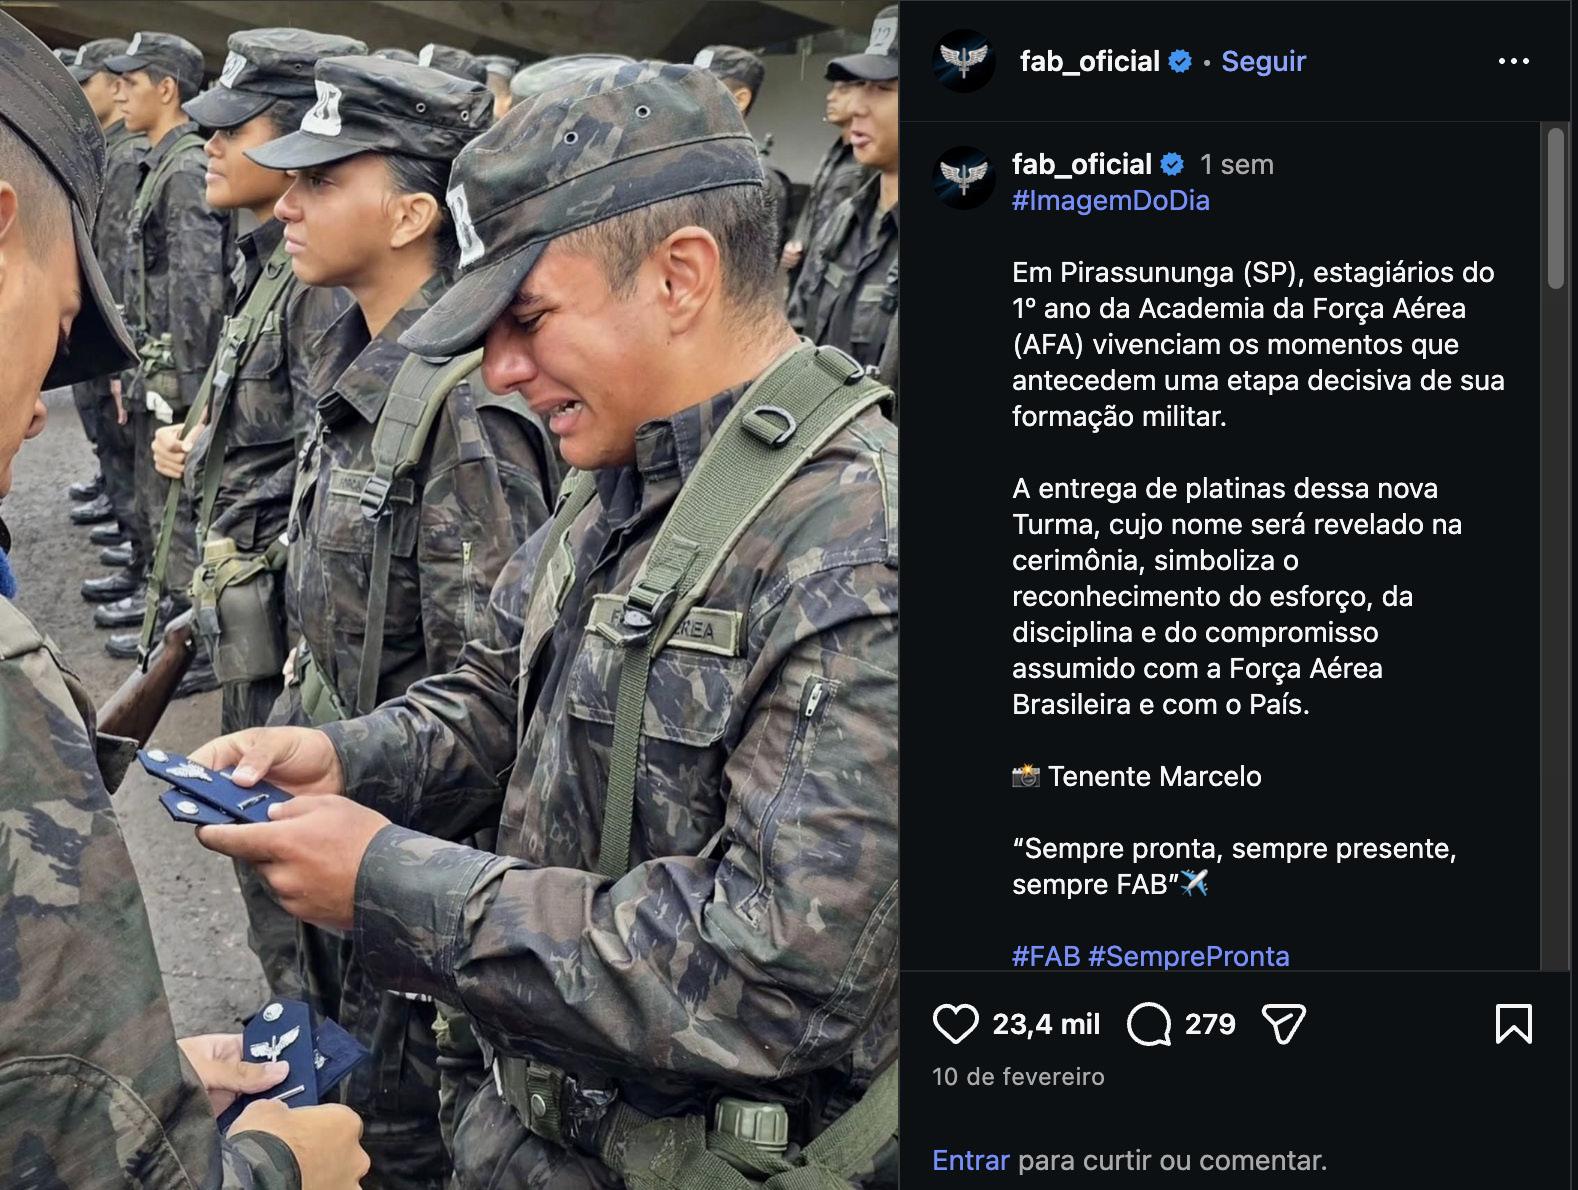The height and width of the screenshot is (1190, 1578).
Task: Open more options three-dot menu
Action: tap(1513, 61)
